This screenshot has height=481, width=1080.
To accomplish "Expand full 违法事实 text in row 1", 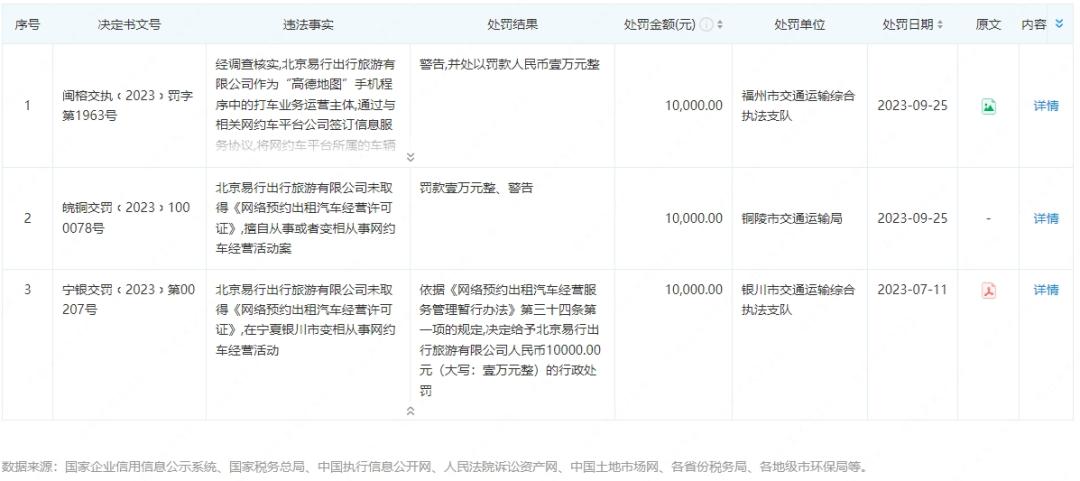I will pyautogui.click(x=411, y=157).
